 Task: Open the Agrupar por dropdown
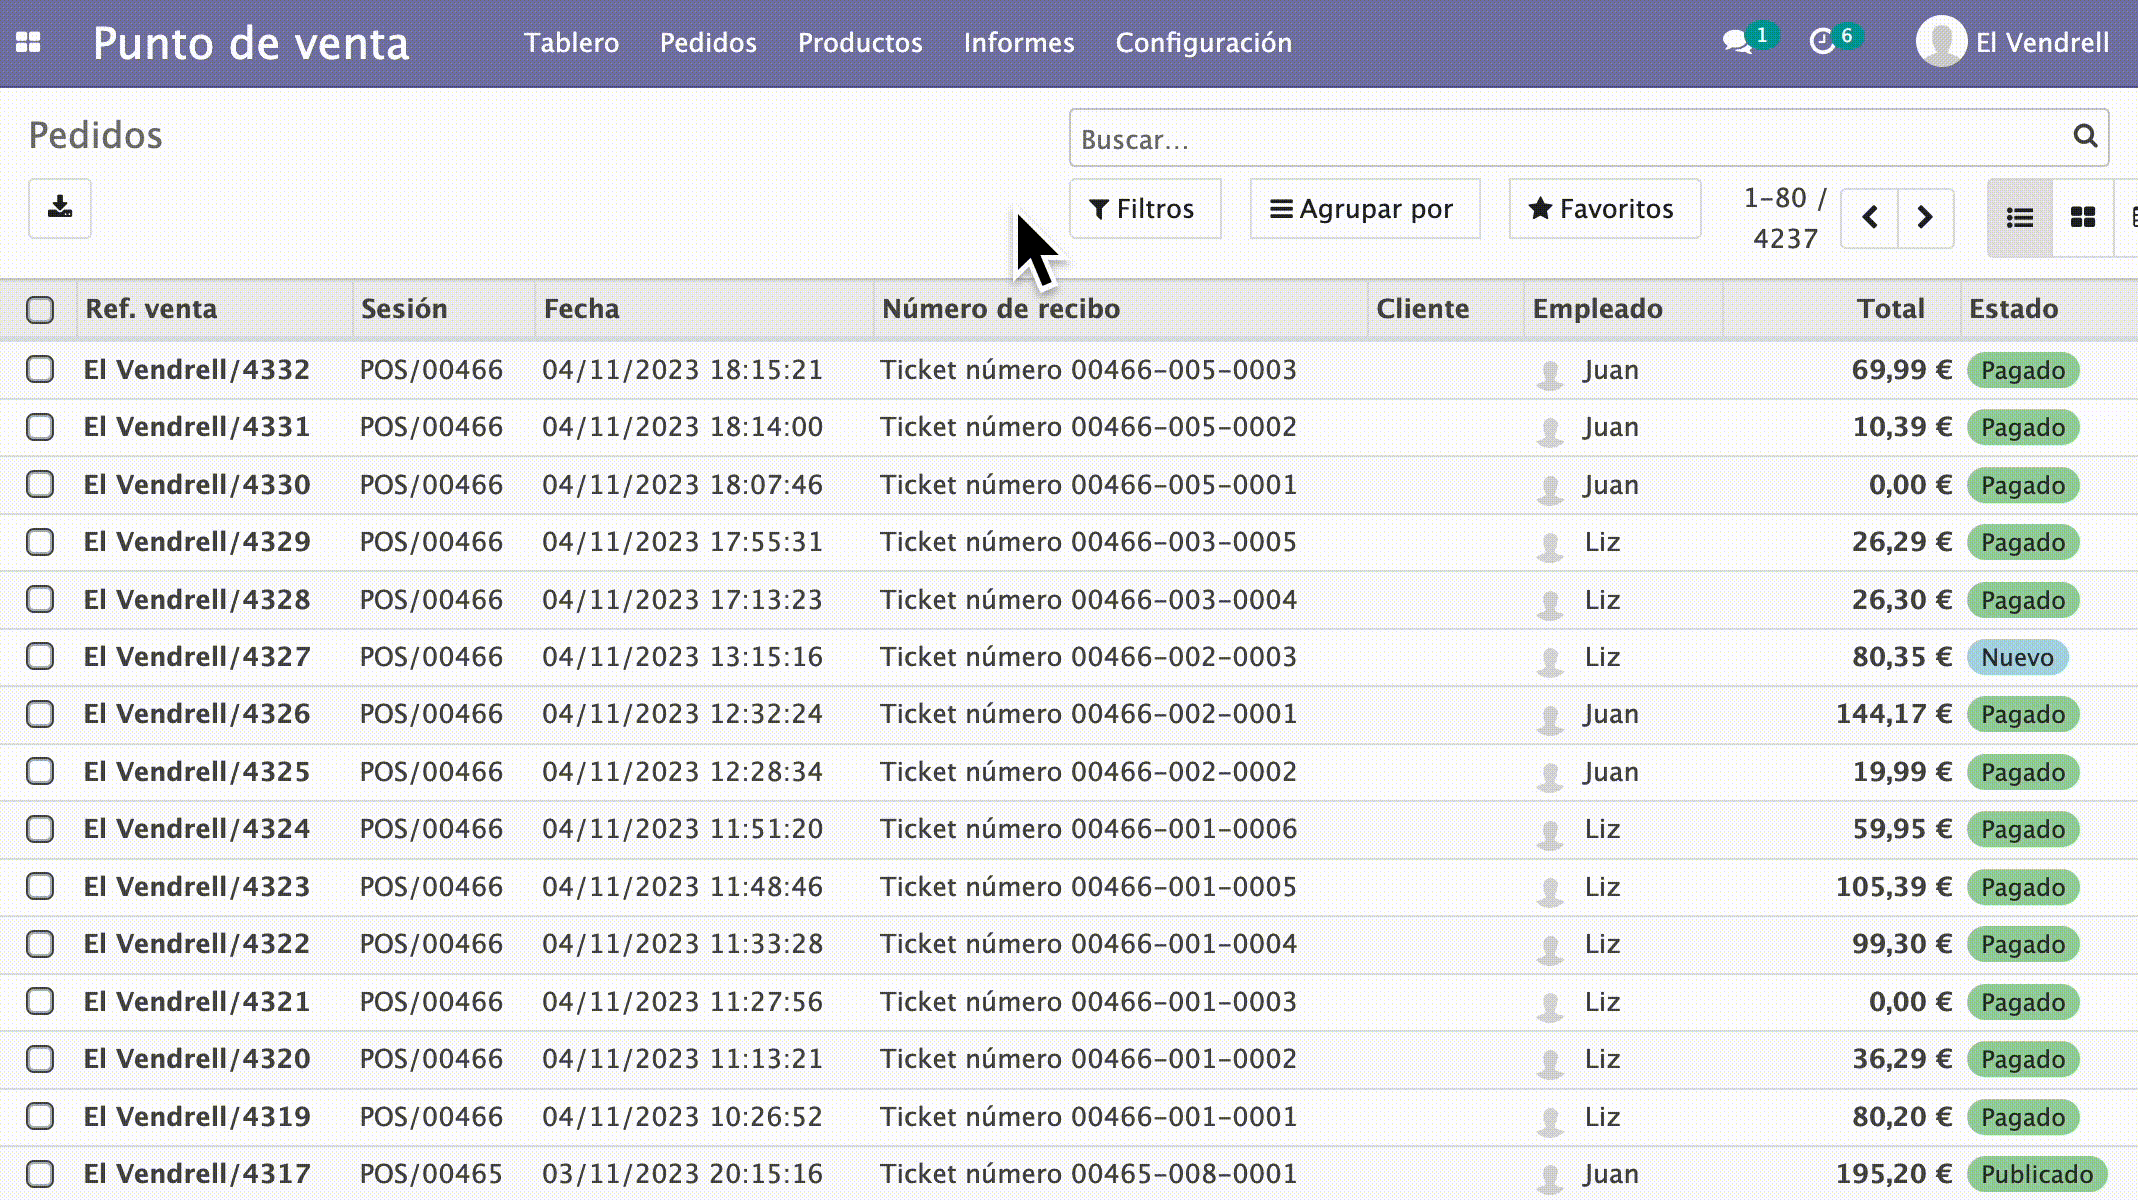click(1363, 208)
